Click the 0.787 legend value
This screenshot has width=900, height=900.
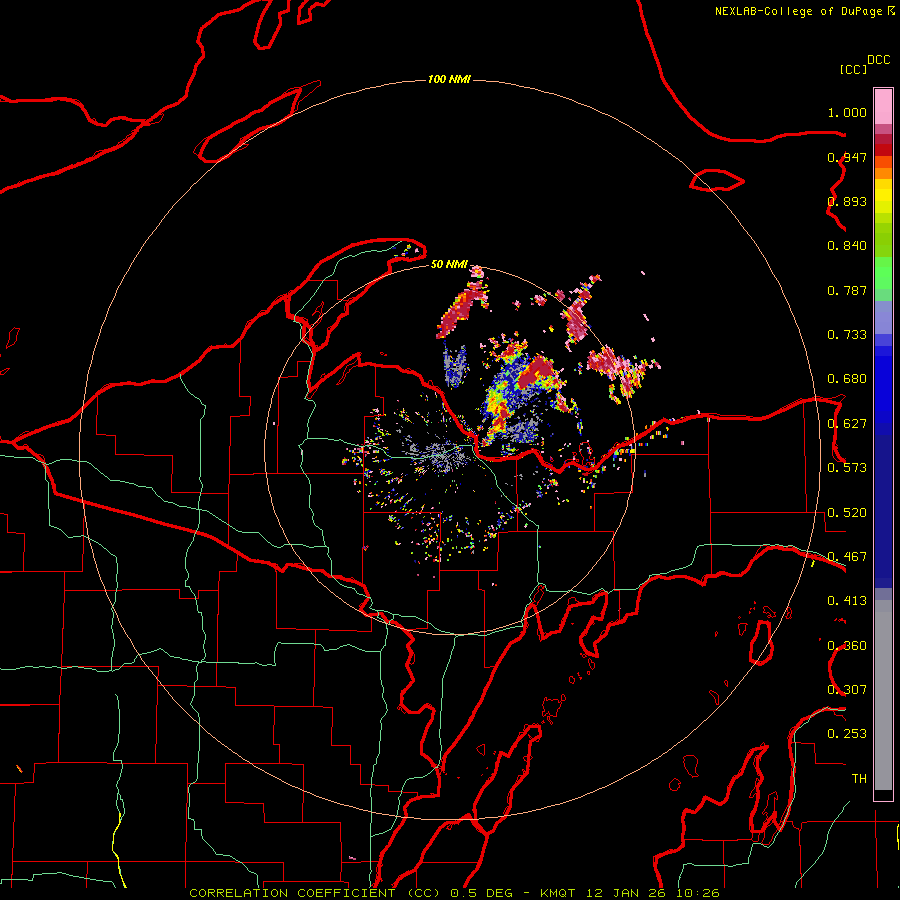coord(847,290)
